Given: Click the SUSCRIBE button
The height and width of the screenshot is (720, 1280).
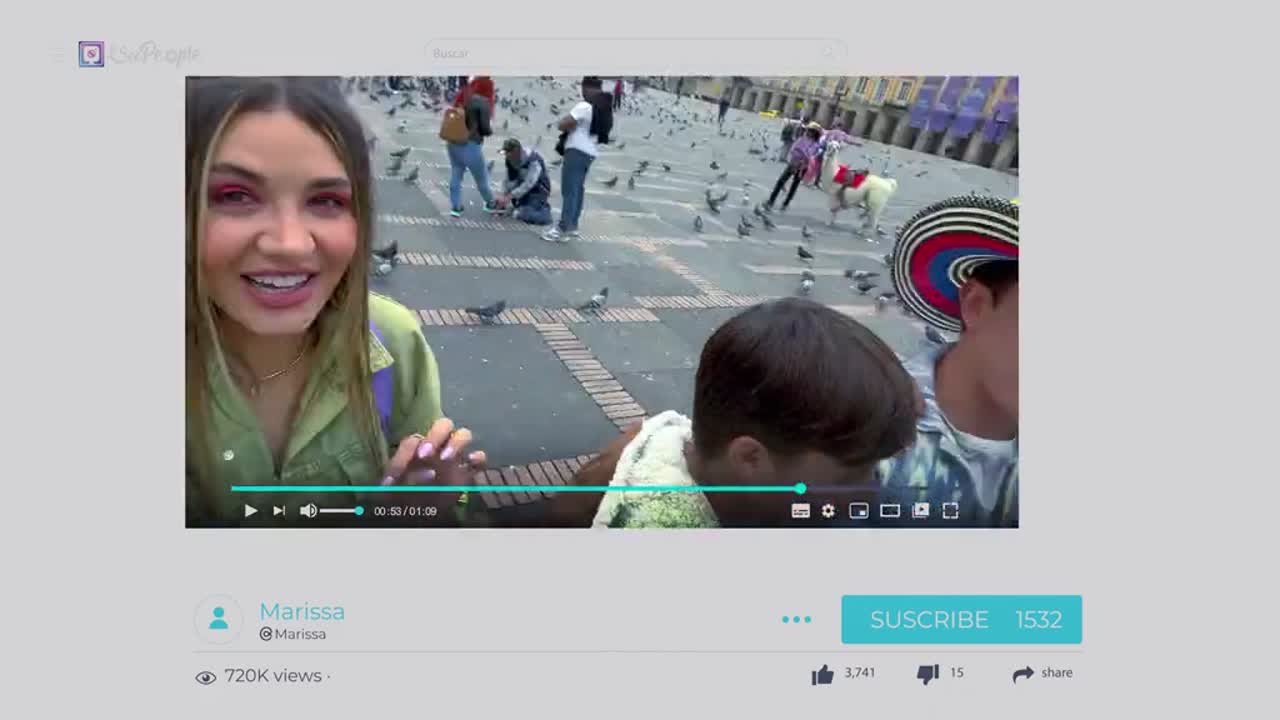Looking at the screenshot, I should 961,620.
